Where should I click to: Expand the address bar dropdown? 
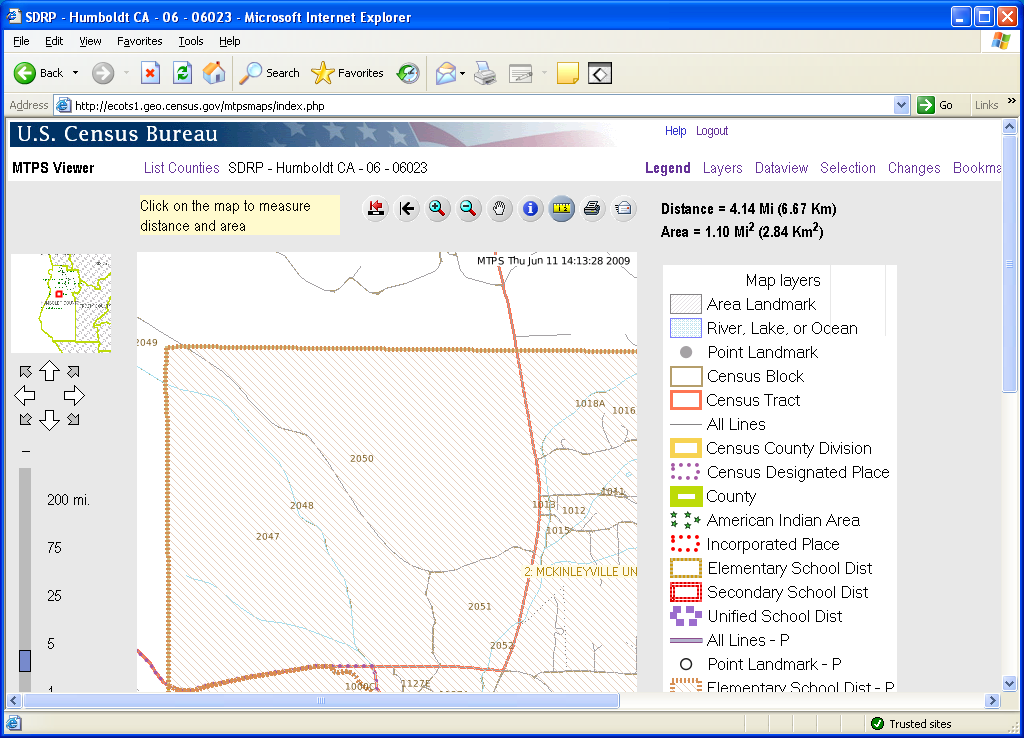pos(901,105)
